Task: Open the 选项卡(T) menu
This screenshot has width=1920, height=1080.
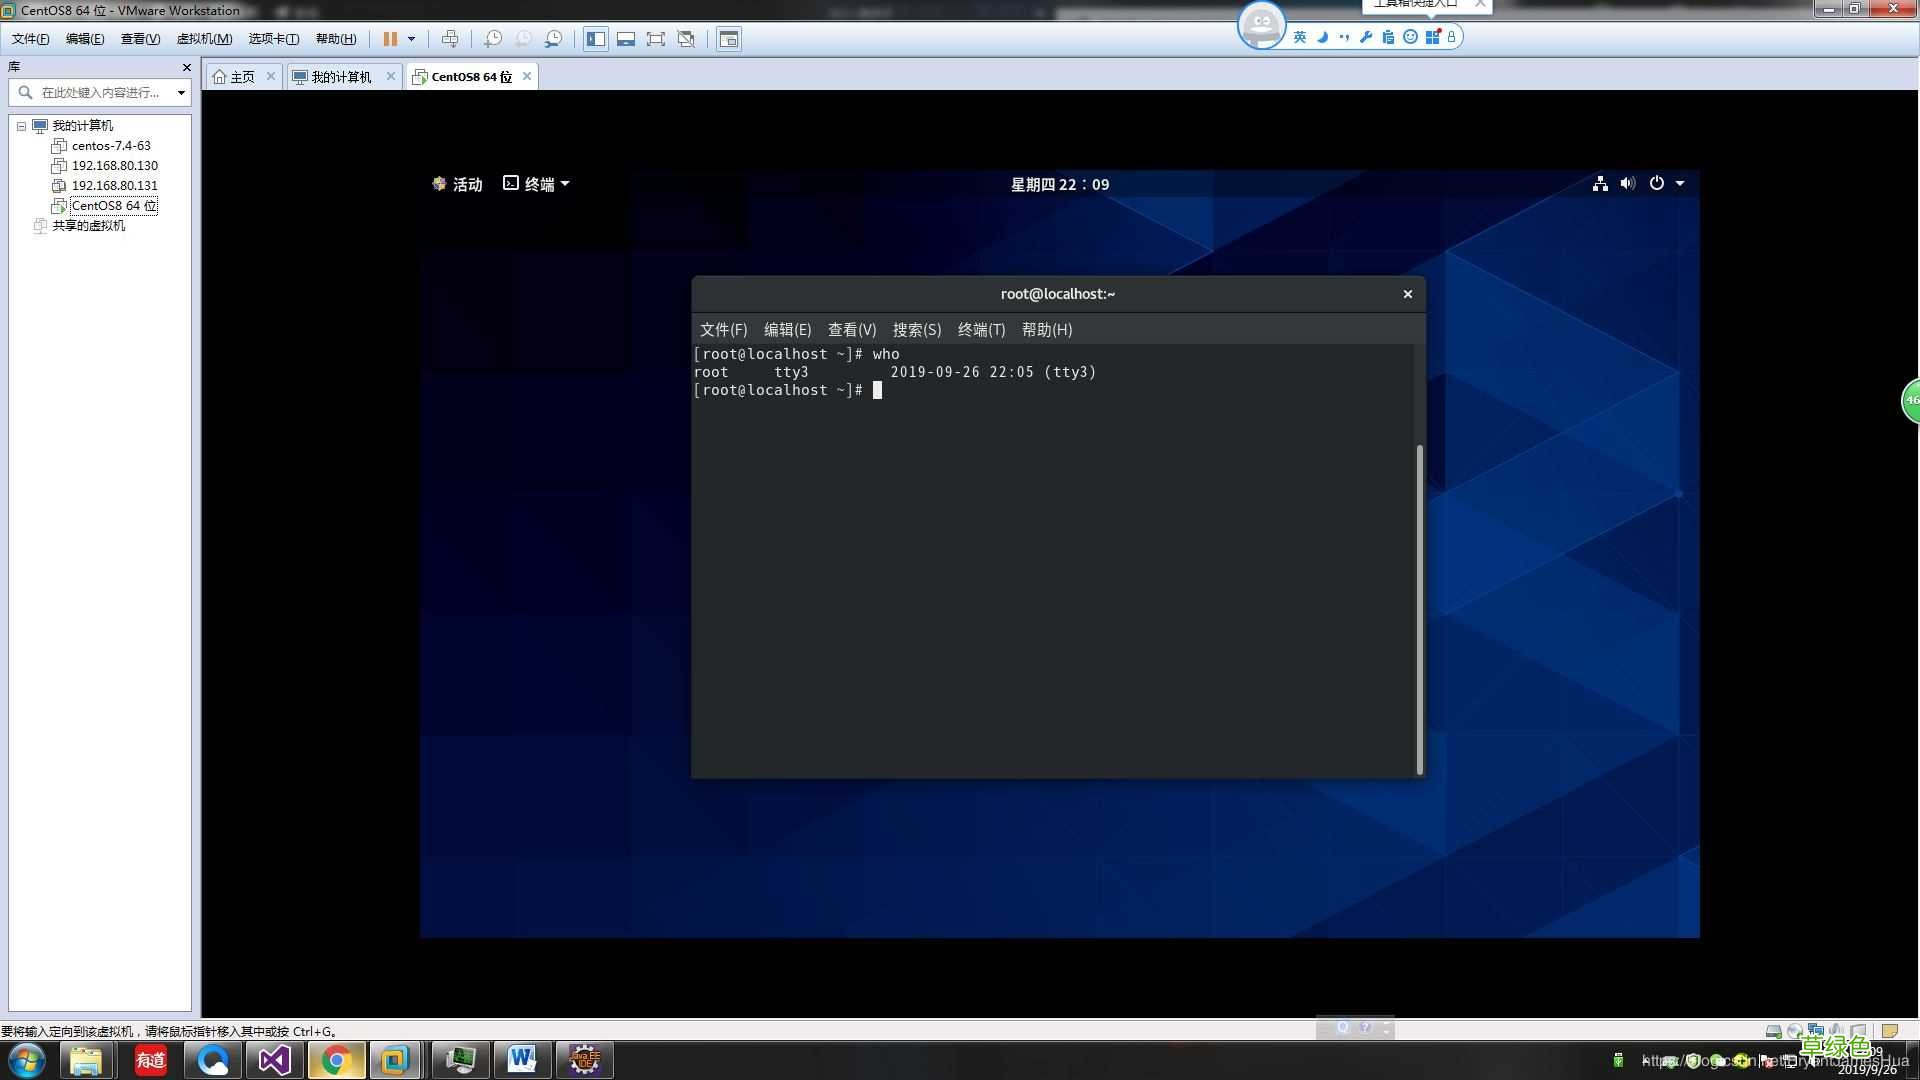Action: pos(274,39)
